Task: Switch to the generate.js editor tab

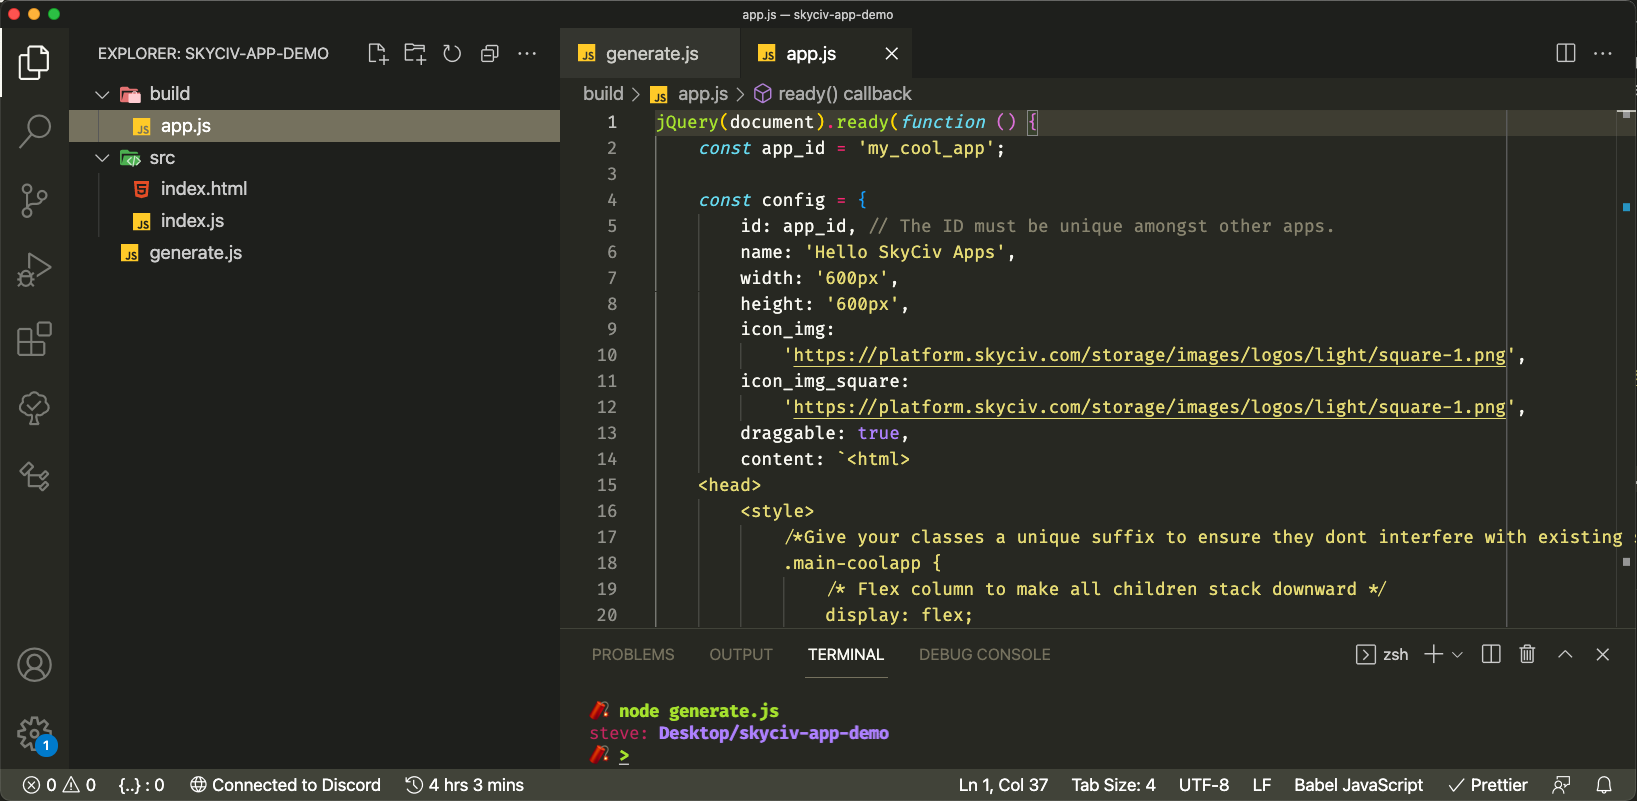Action: pos(651,54)
